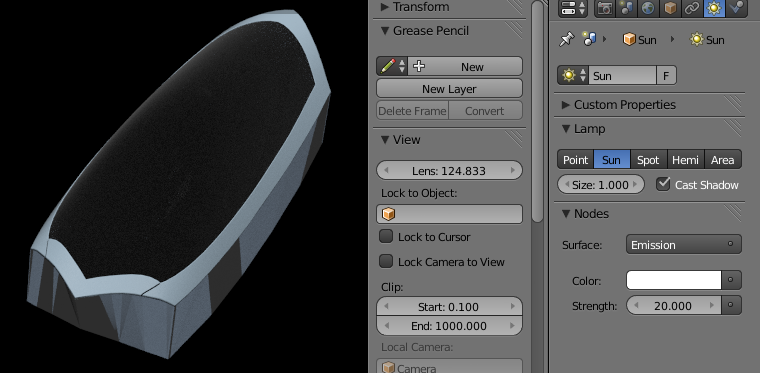Click the Clip End 1000.000 field
The image size is (760, 373).
point(449,326)
